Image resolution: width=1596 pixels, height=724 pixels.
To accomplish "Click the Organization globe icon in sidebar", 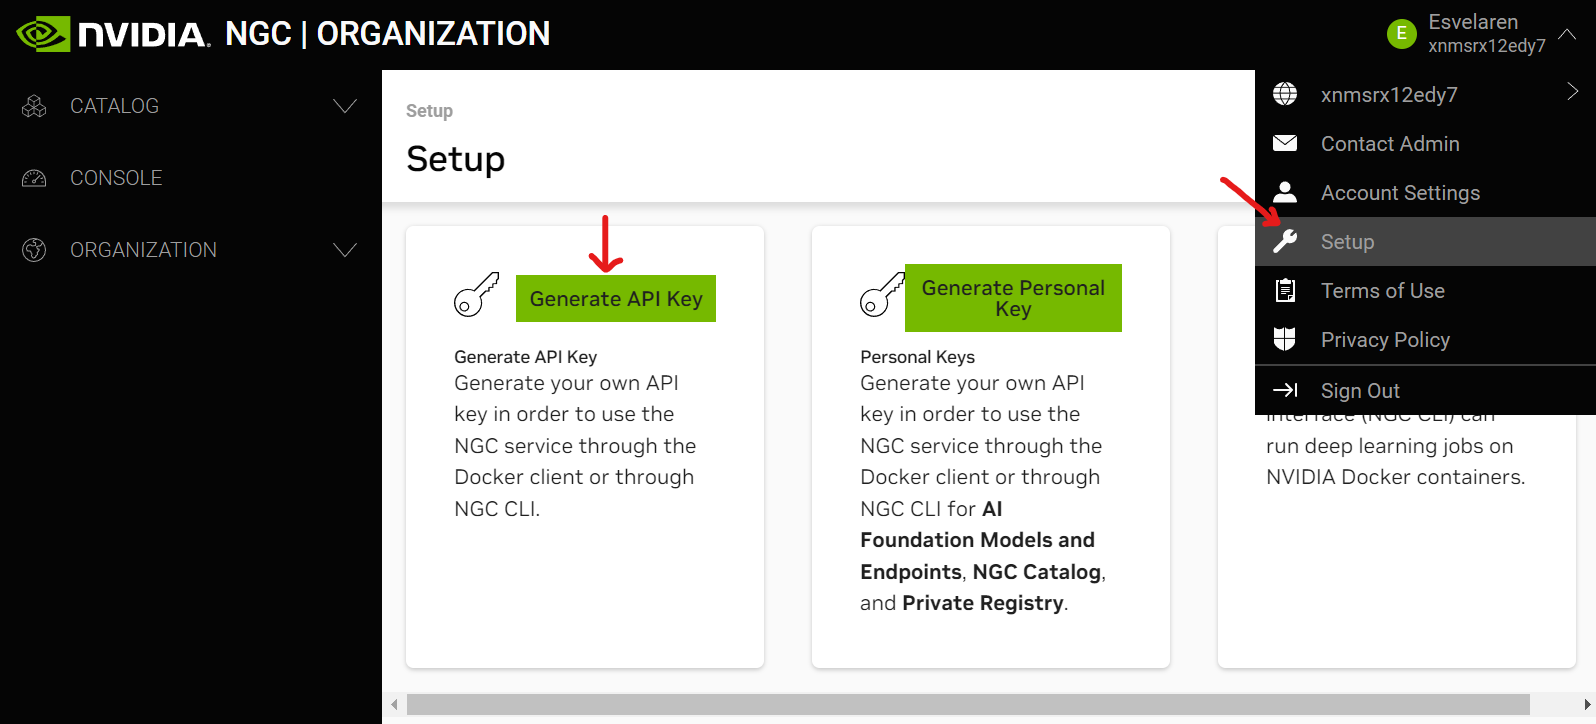I will click(34, 250).
